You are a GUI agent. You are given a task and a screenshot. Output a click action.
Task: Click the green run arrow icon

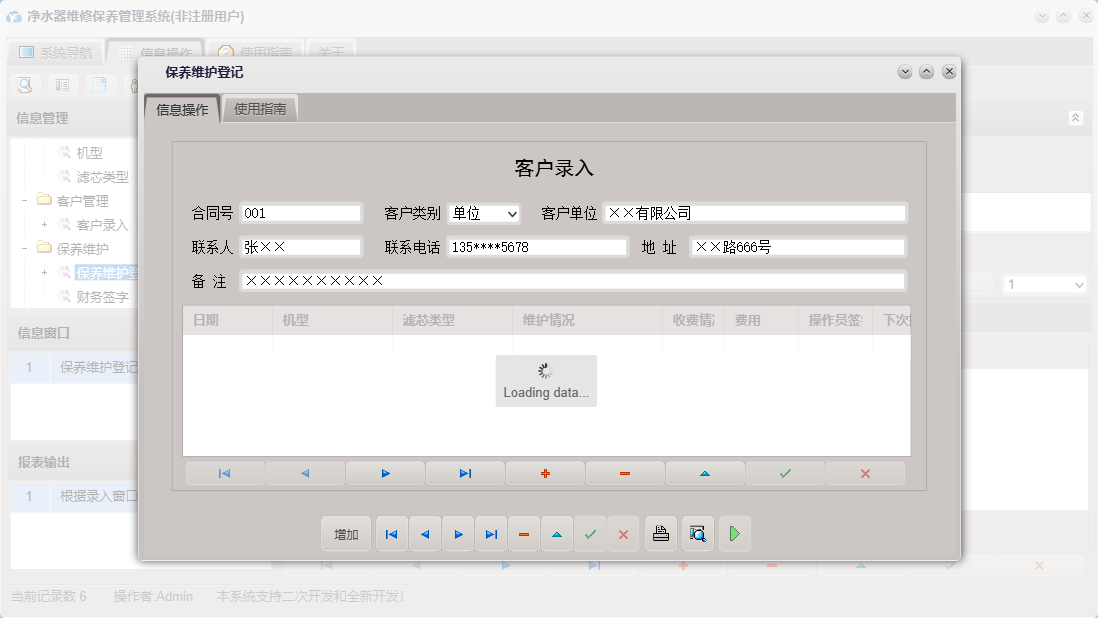735,534
